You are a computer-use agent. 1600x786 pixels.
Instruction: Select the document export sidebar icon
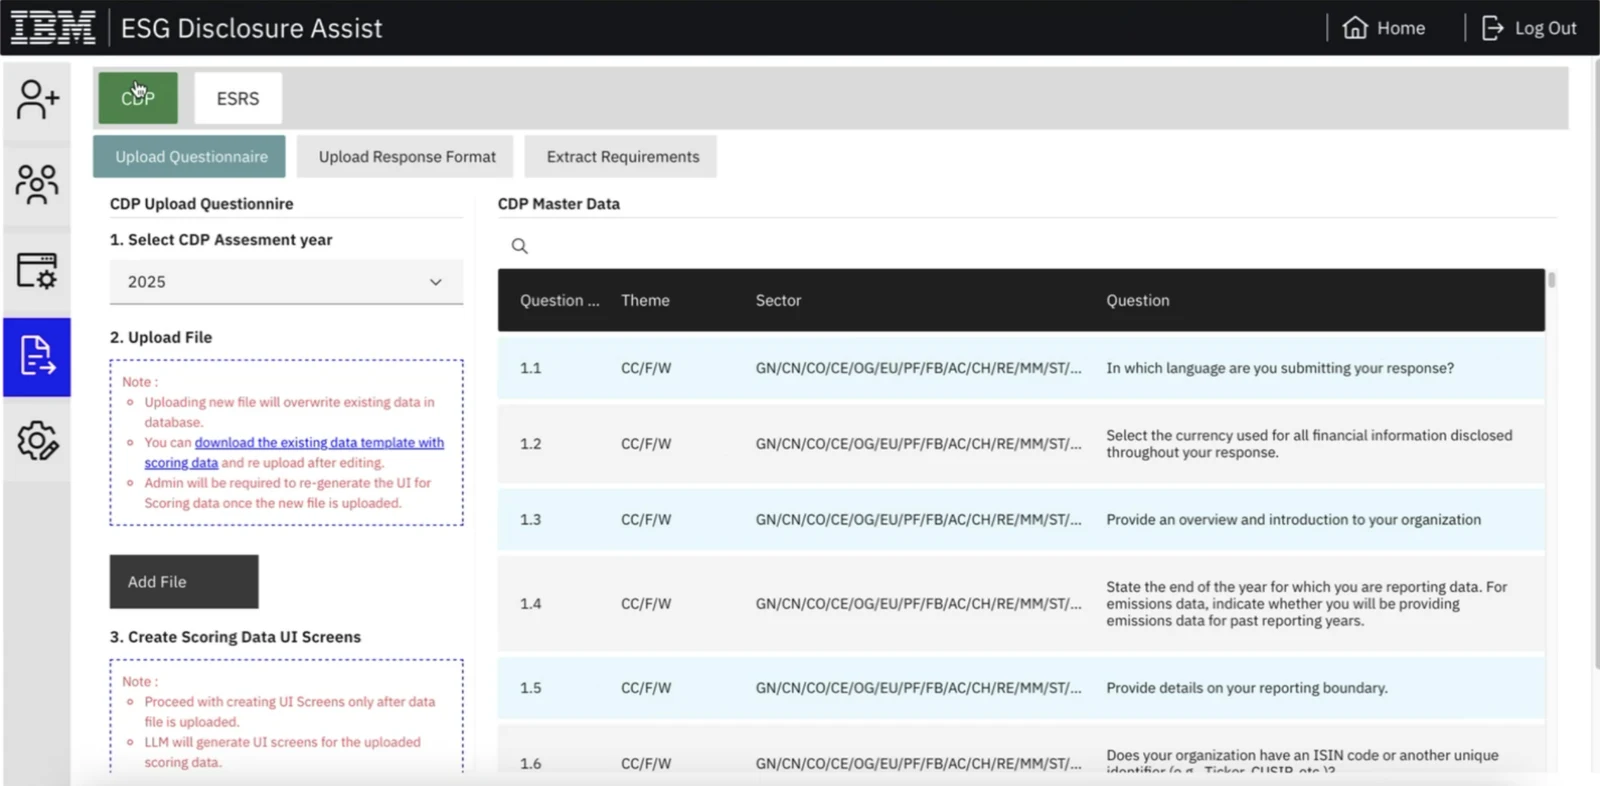37,356
